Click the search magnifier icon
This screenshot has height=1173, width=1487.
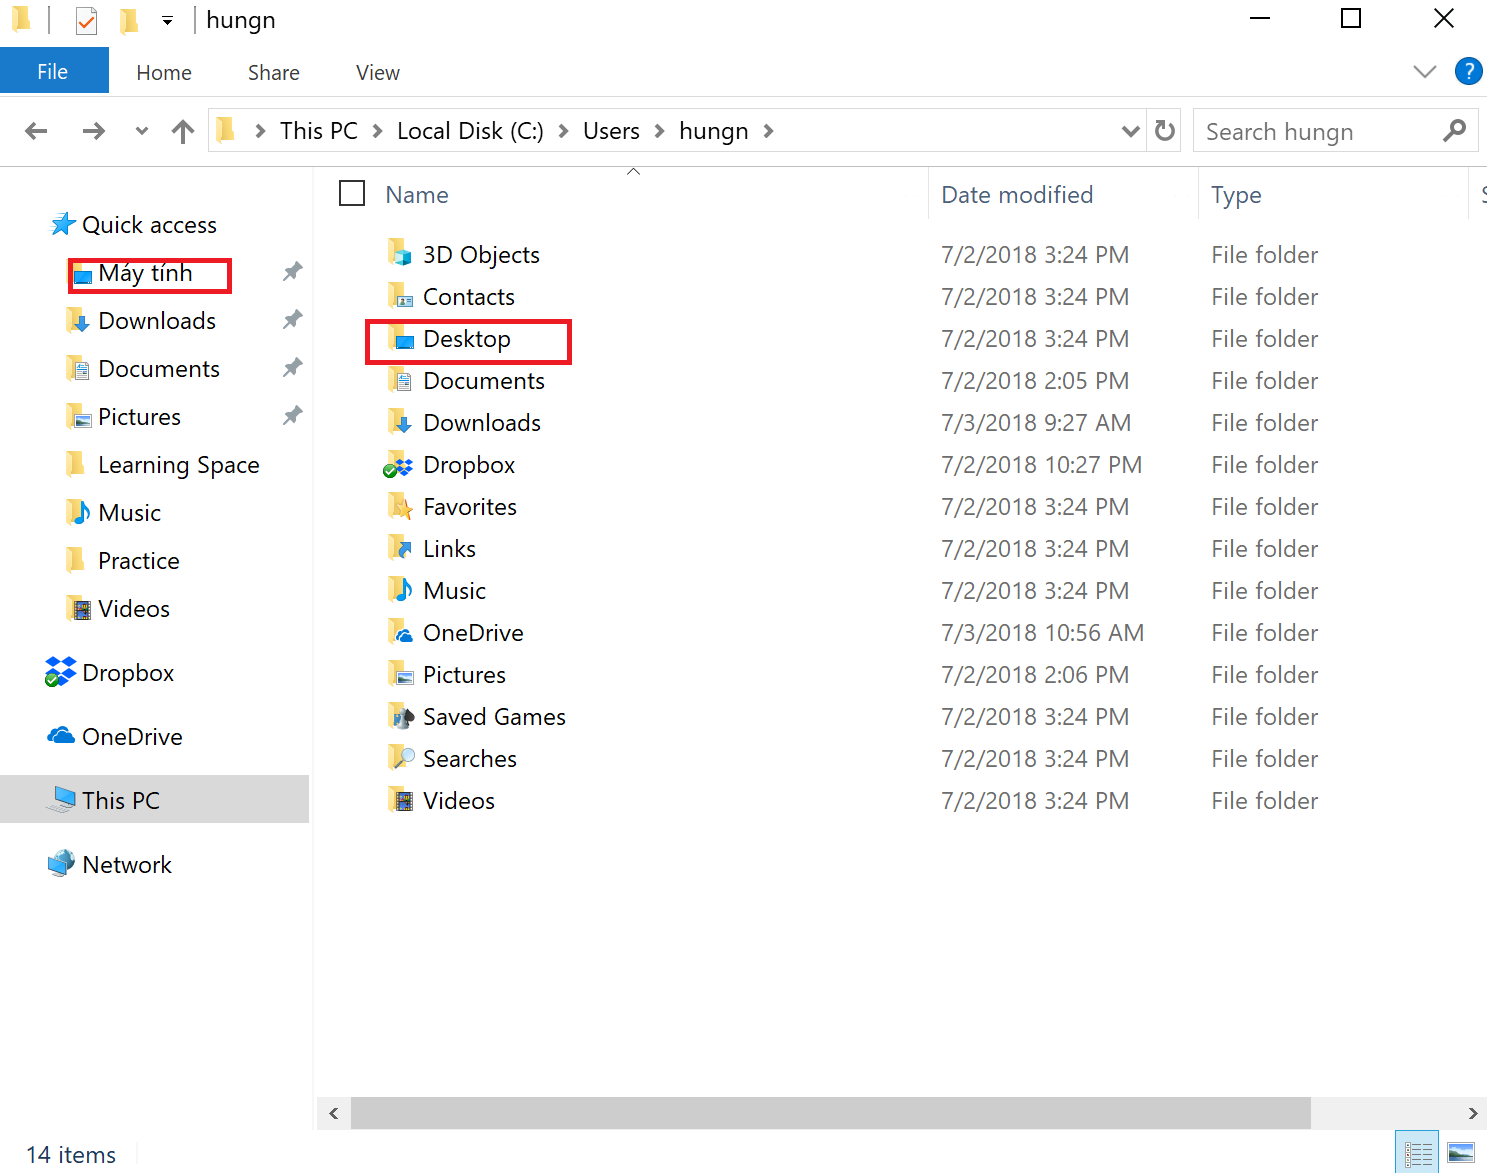click(1455, 130)
